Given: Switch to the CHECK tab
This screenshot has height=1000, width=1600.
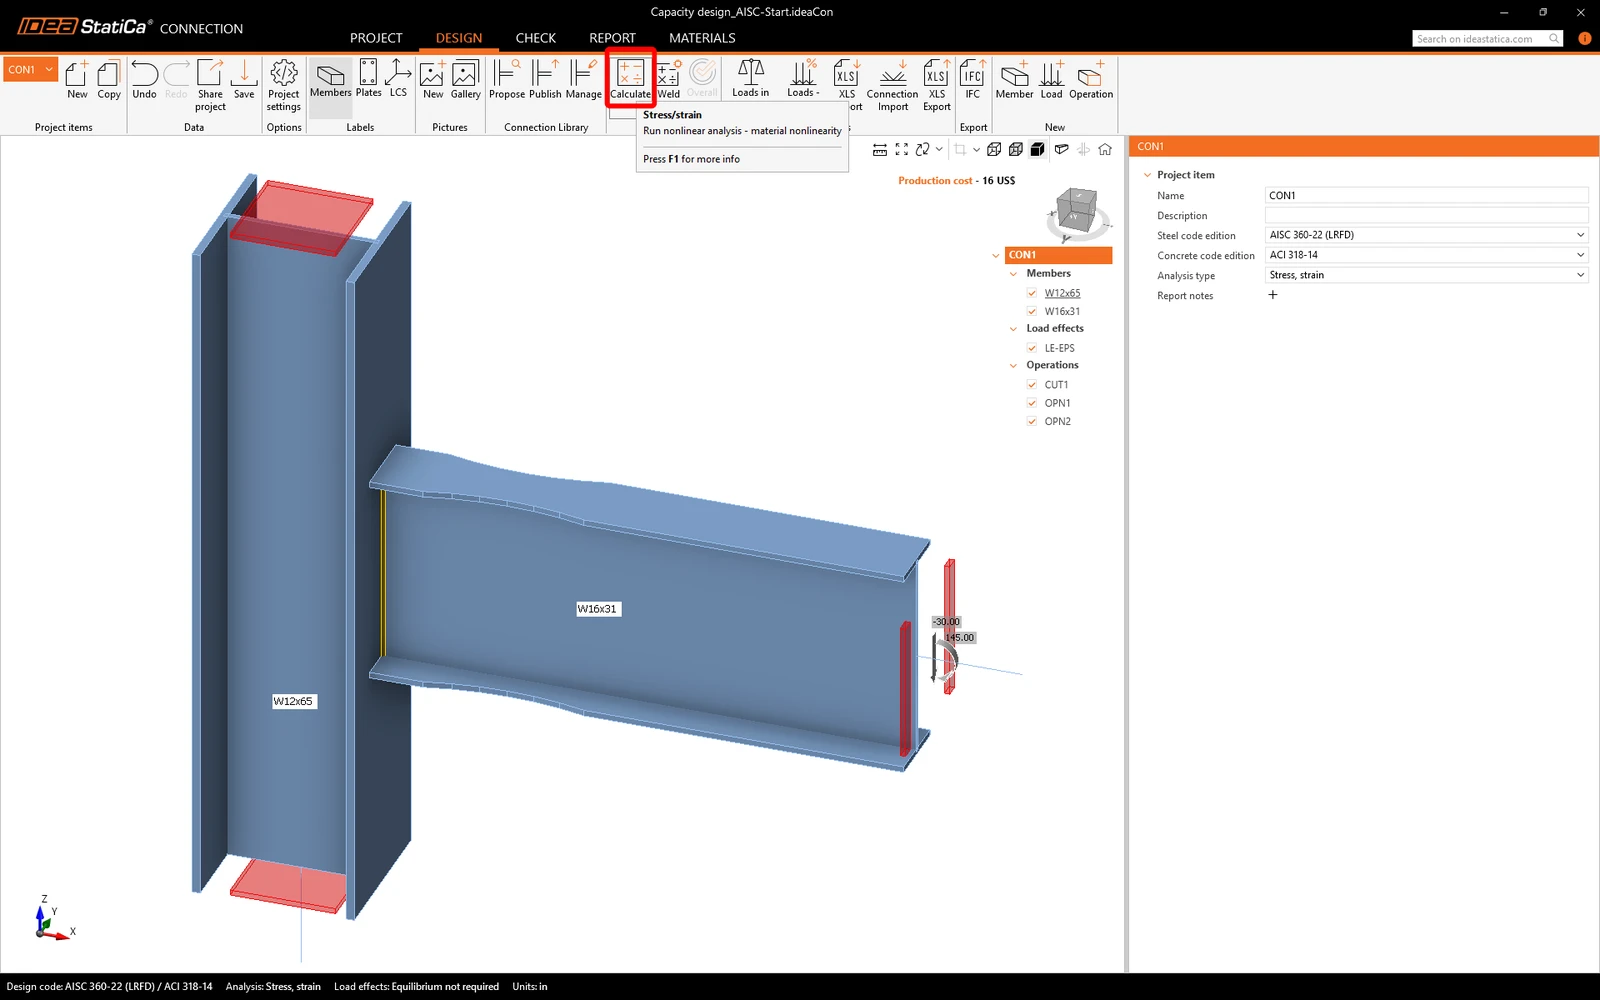Looking at the screenshot, I should (536, 38).
